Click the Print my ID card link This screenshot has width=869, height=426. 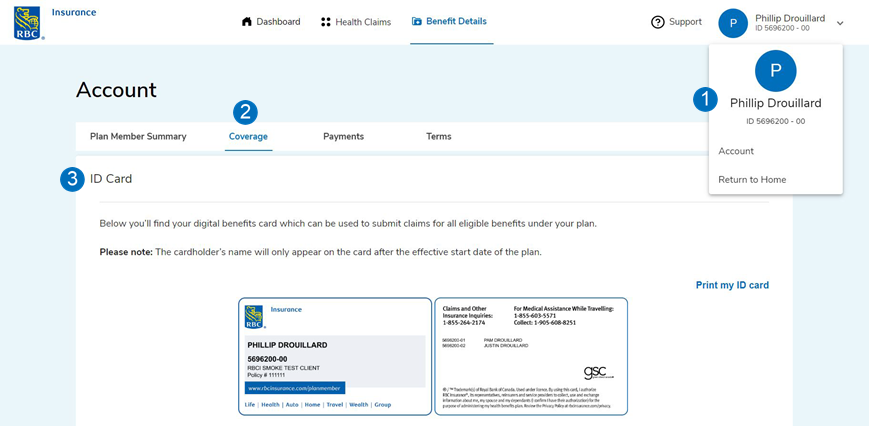click(732, 285)
